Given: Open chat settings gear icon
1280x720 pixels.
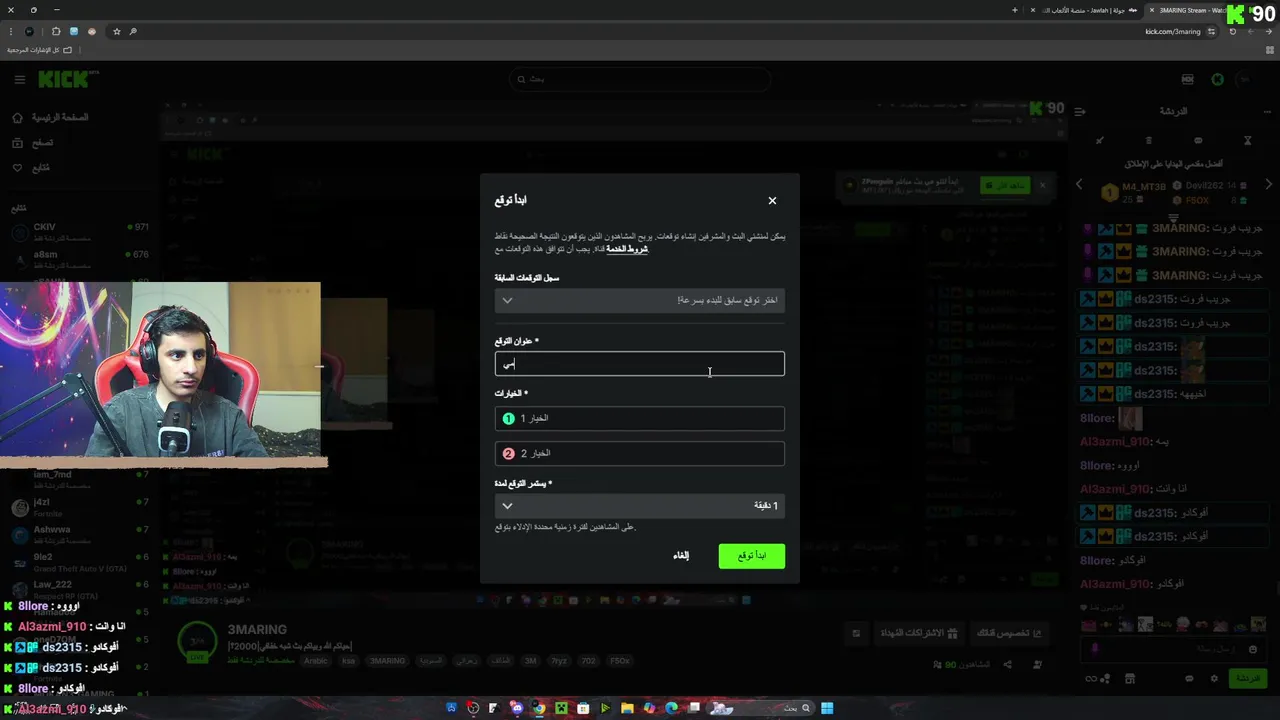Looking at the screenshot, I should [x=1214, y=678].
